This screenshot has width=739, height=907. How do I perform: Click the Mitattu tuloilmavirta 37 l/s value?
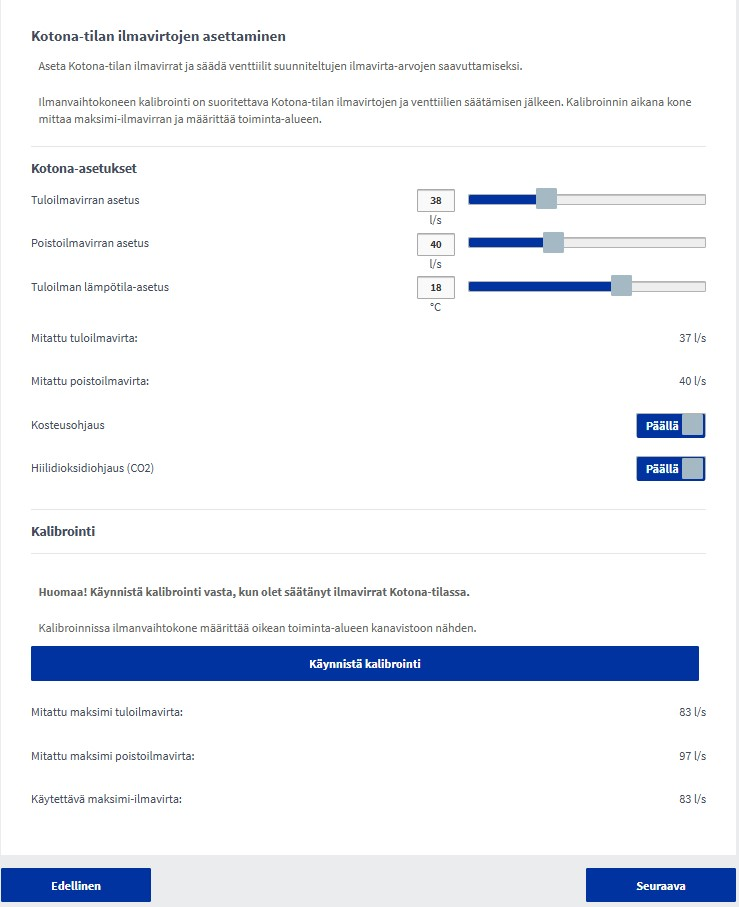click(692, 338)
